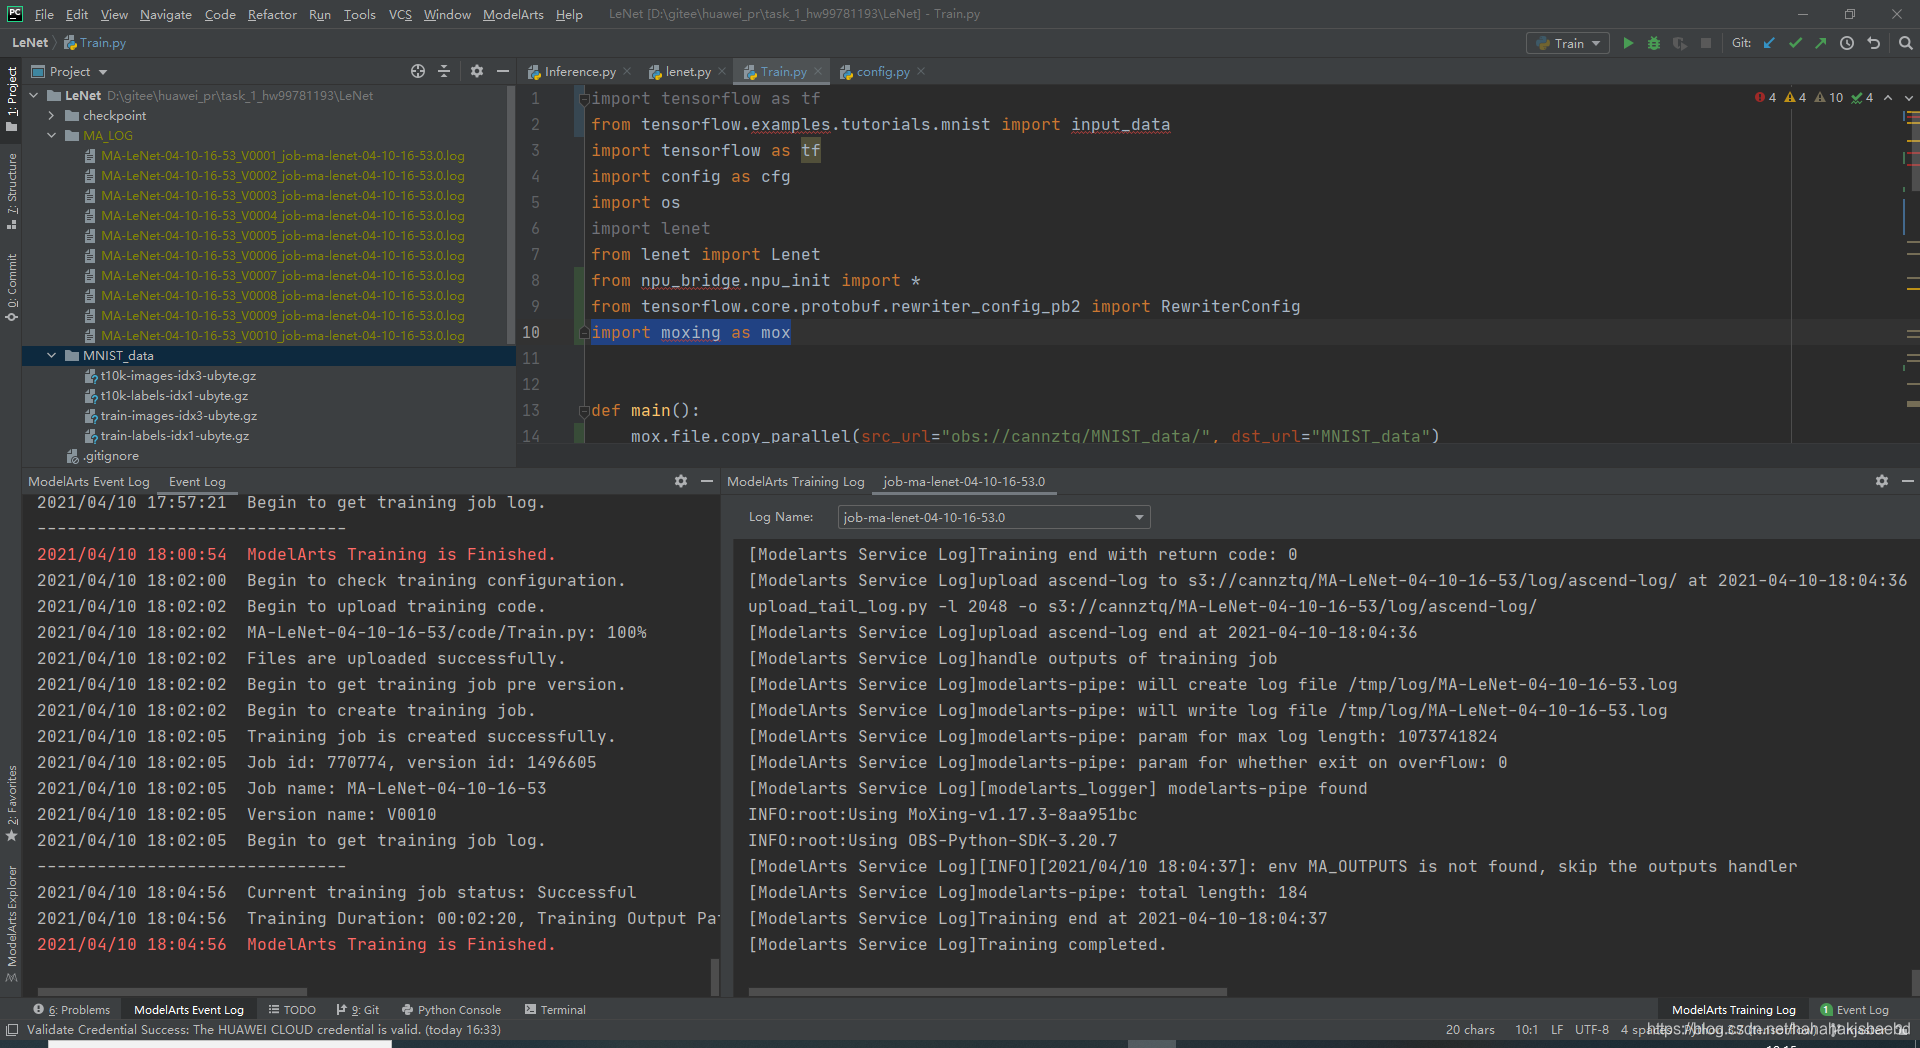The height and width of the screenshot is (1048, 1920).
Task: Open Git history clock icon
Action: click(1847, 43)
